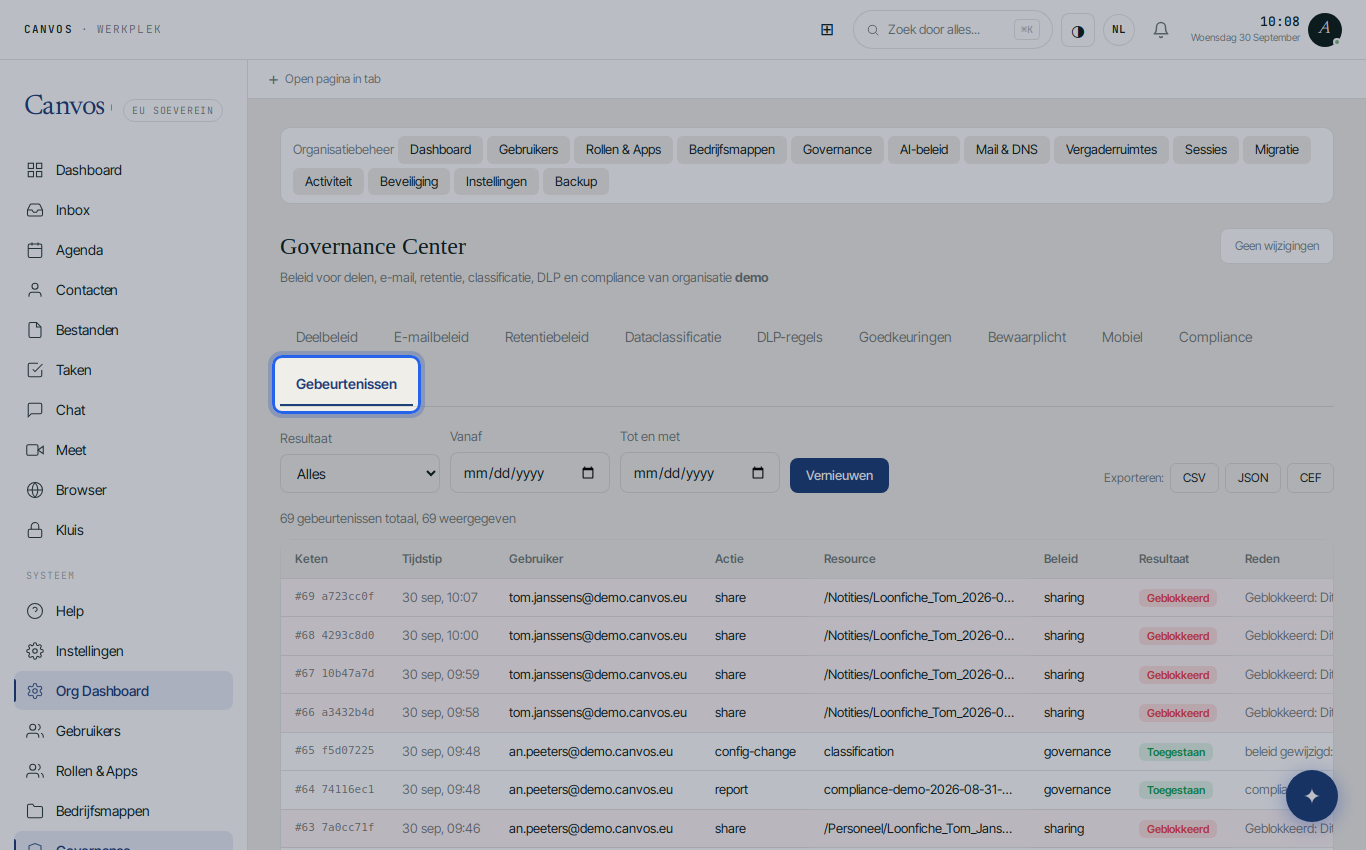The image size is (1366, 850).
Task: Open sidebar Instellingen under Systeem
Action: pos(124,651)
